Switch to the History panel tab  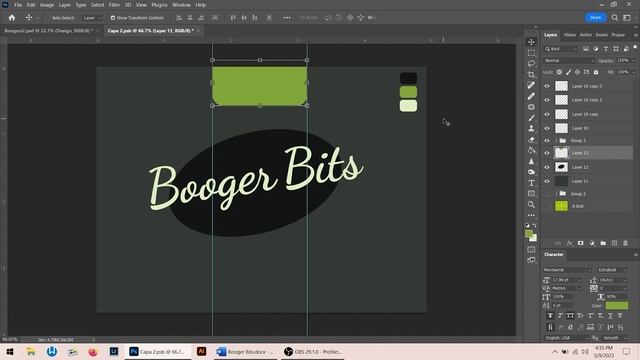570,35
